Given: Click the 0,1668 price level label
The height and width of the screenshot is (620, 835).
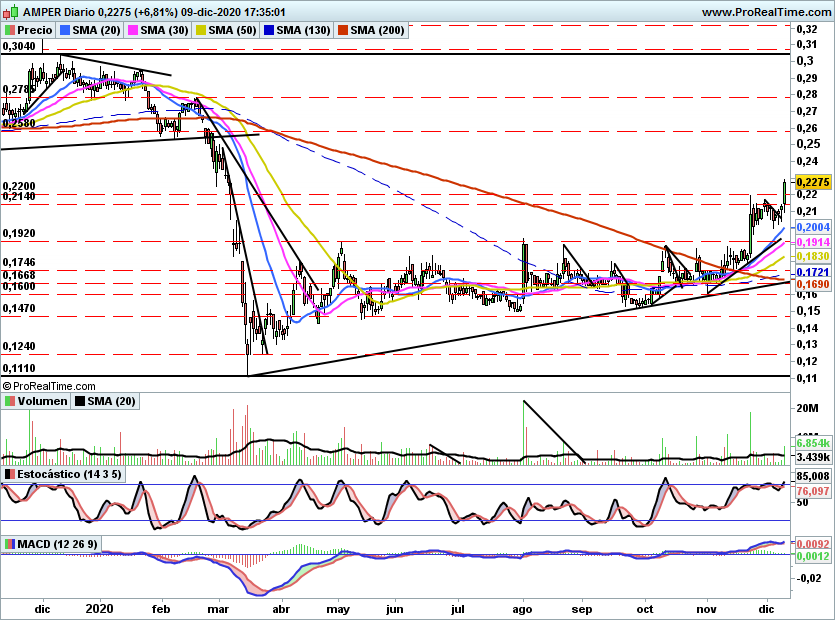Looking at the screenshot, I should tap(19, 275).
